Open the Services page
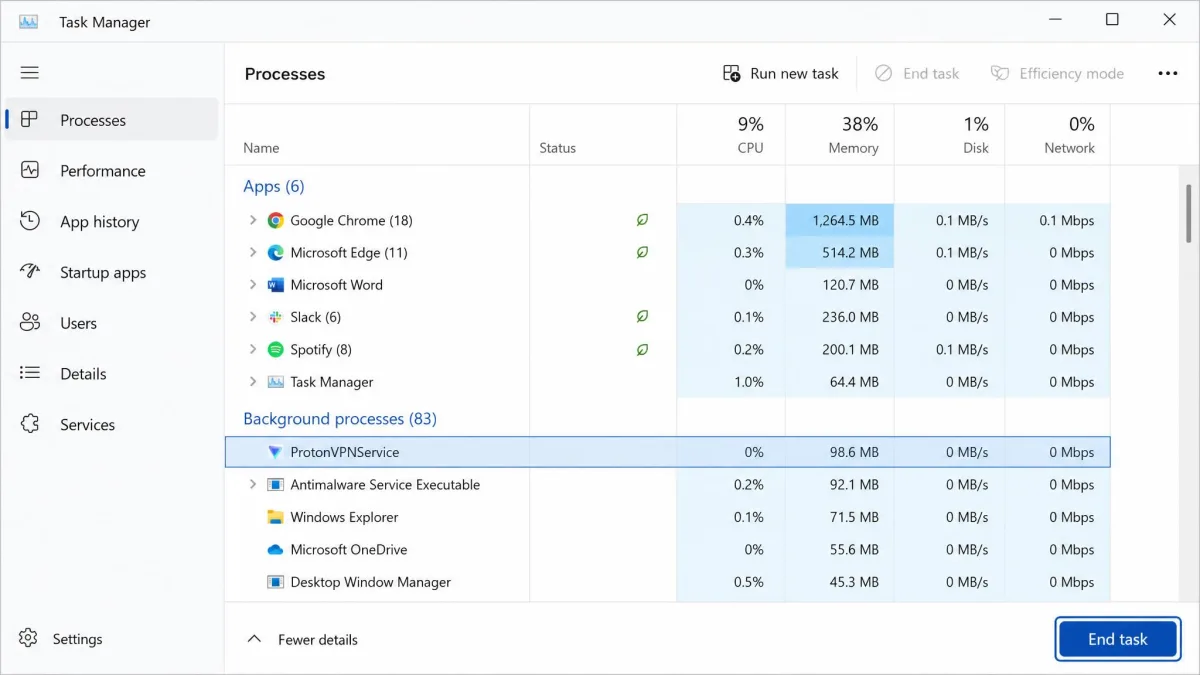The height and width of the screenshot is (675, 1200). point(111,425)
